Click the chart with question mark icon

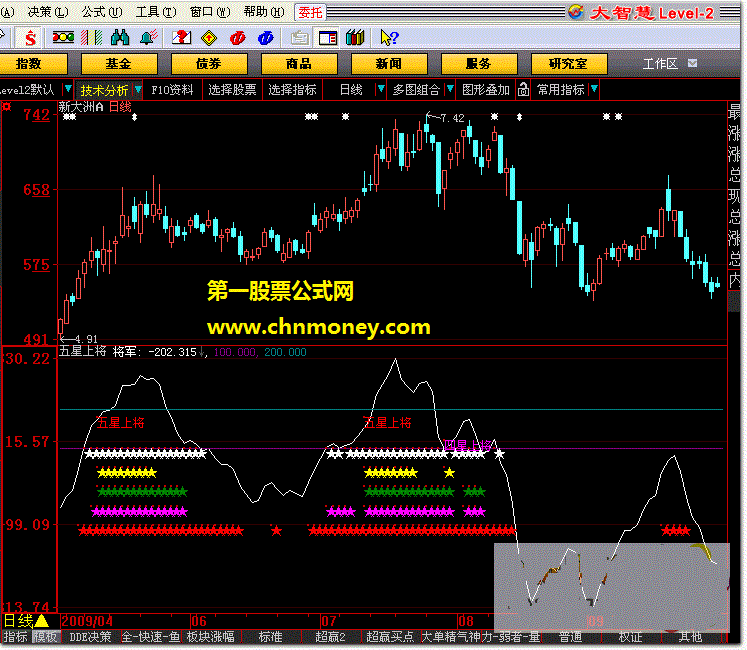tap(181, 38)
